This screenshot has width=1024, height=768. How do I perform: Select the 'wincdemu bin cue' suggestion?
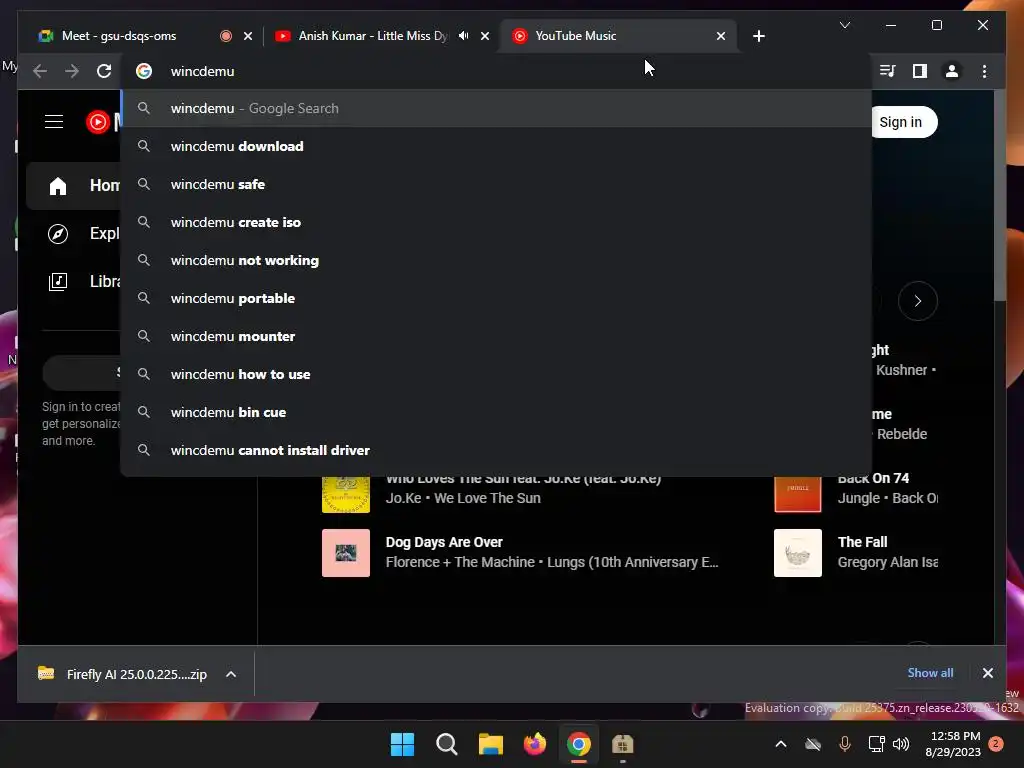(496, 412)
